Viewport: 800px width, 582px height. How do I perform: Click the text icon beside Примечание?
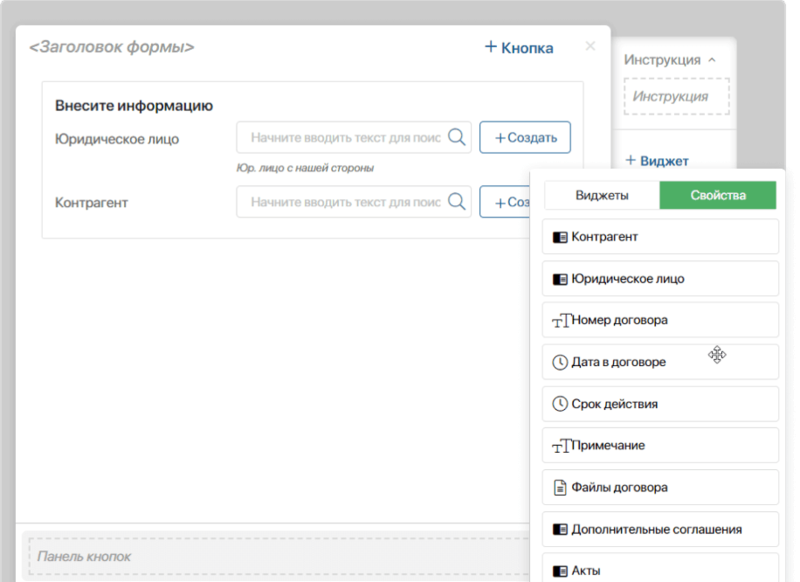(560, 446)
